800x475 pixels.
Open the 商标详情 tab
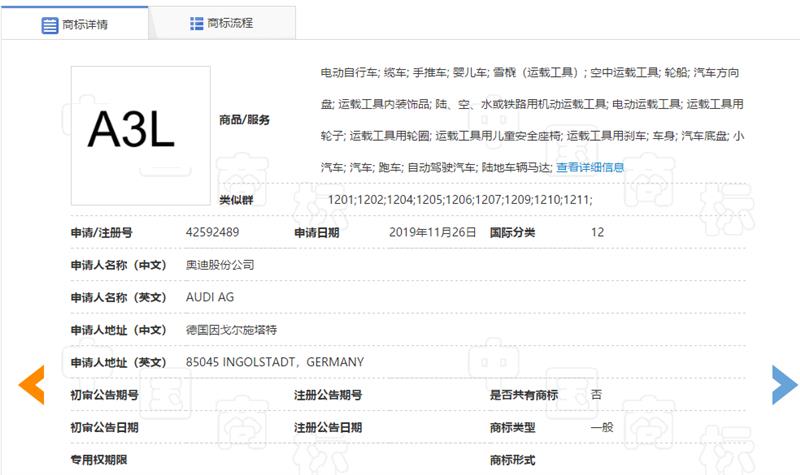point(74,23)
